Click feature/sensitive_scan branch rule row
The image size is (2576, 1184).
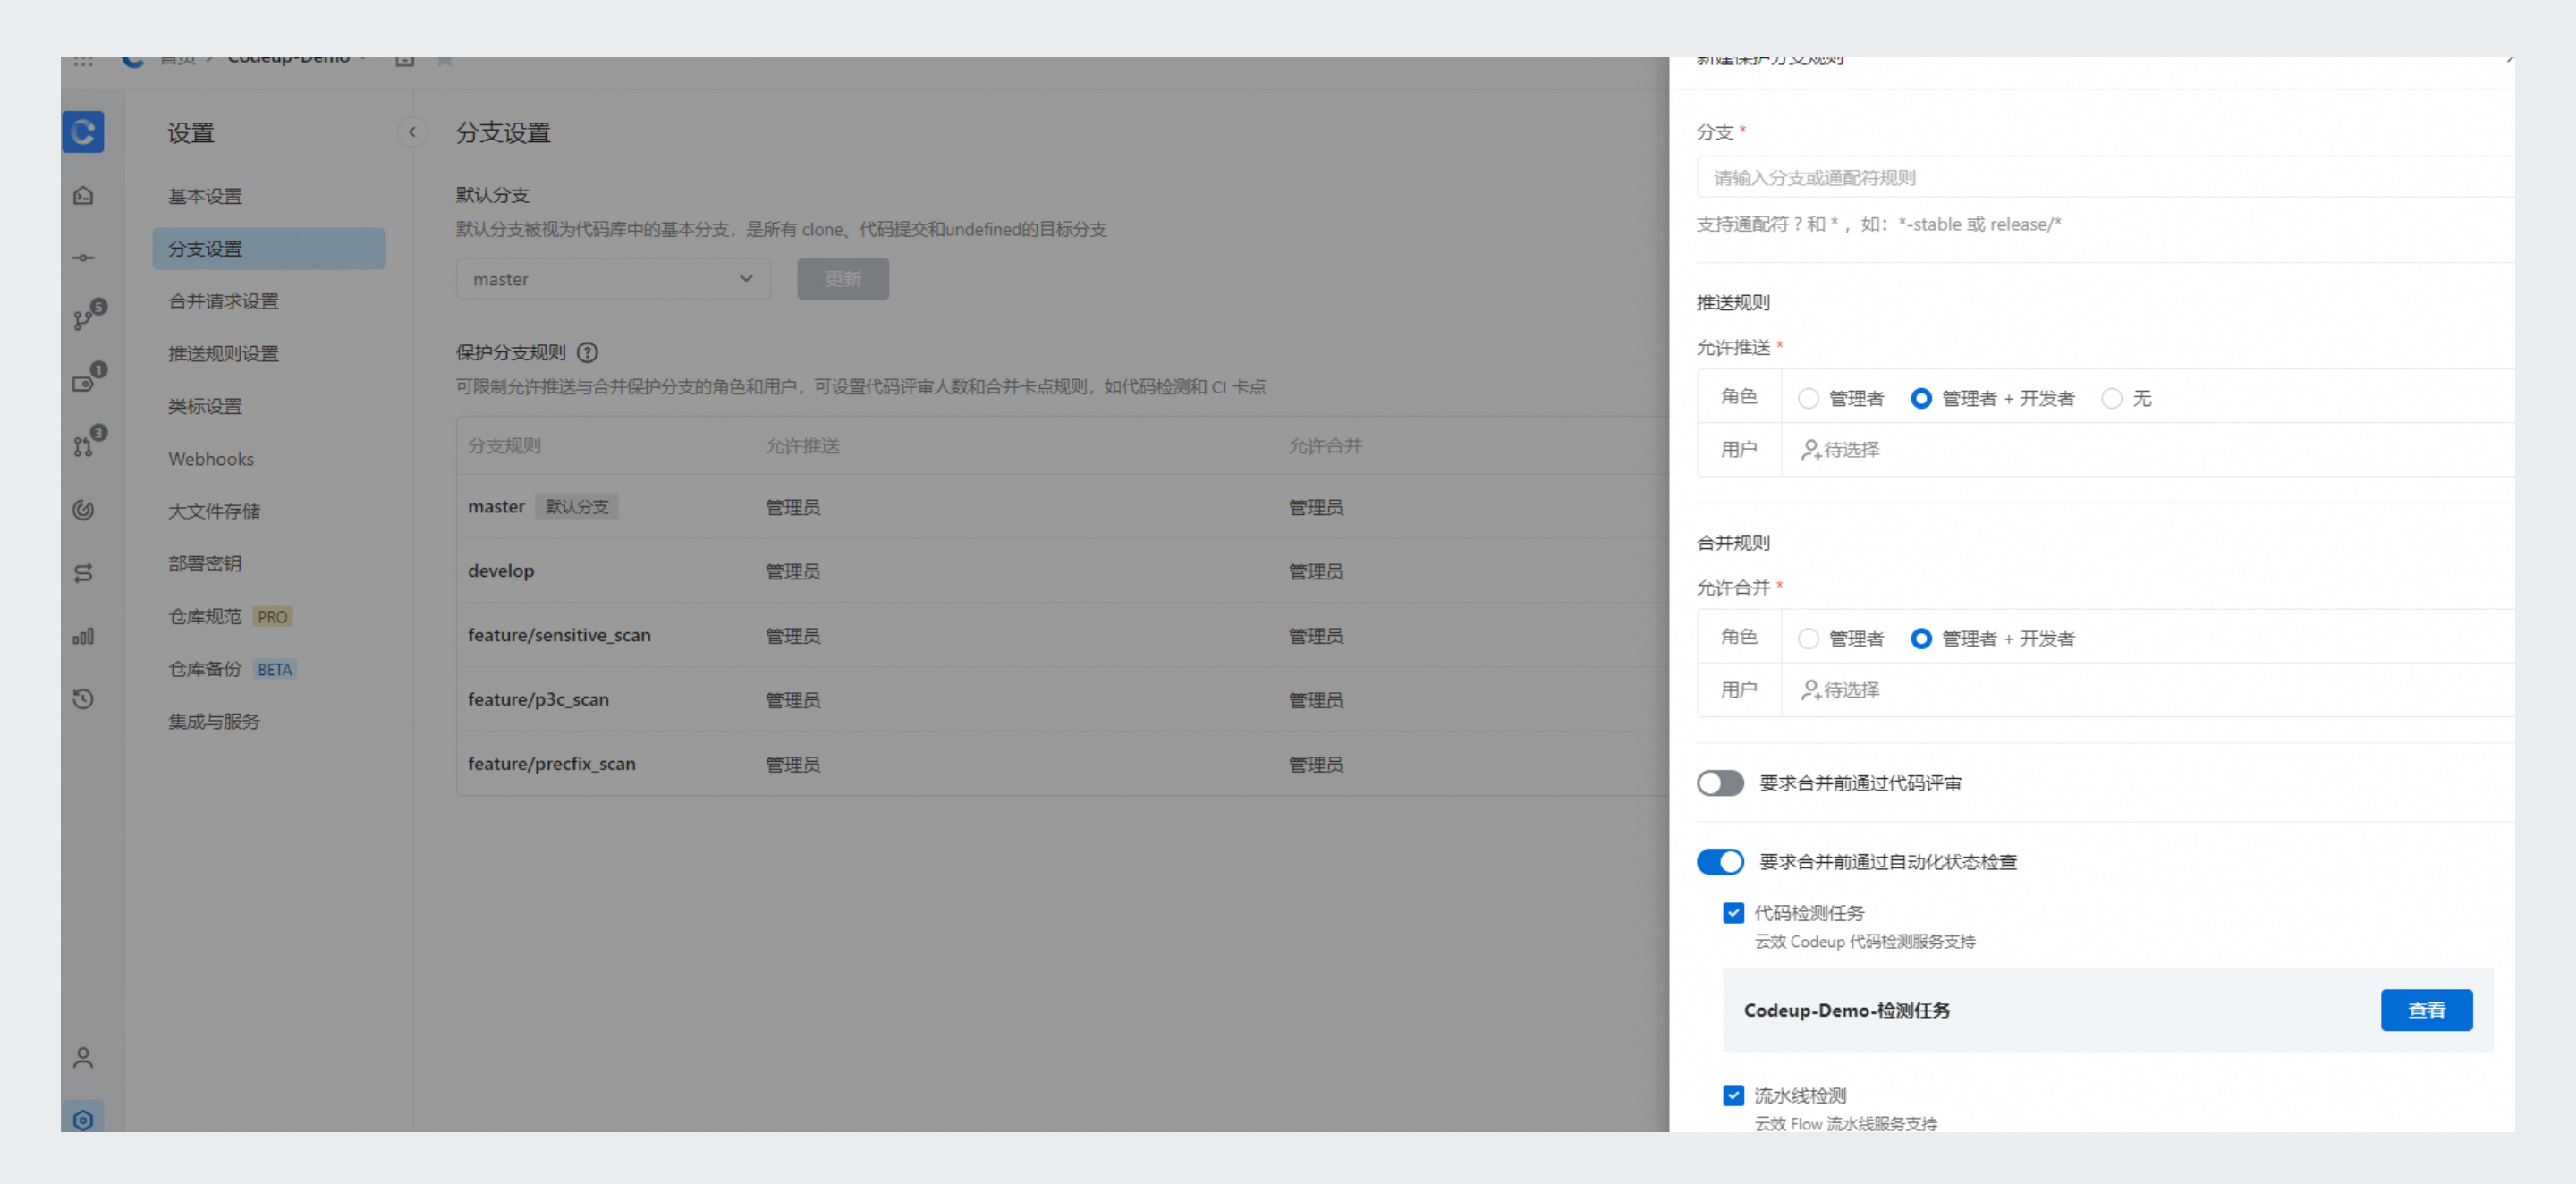point(1063,635)
